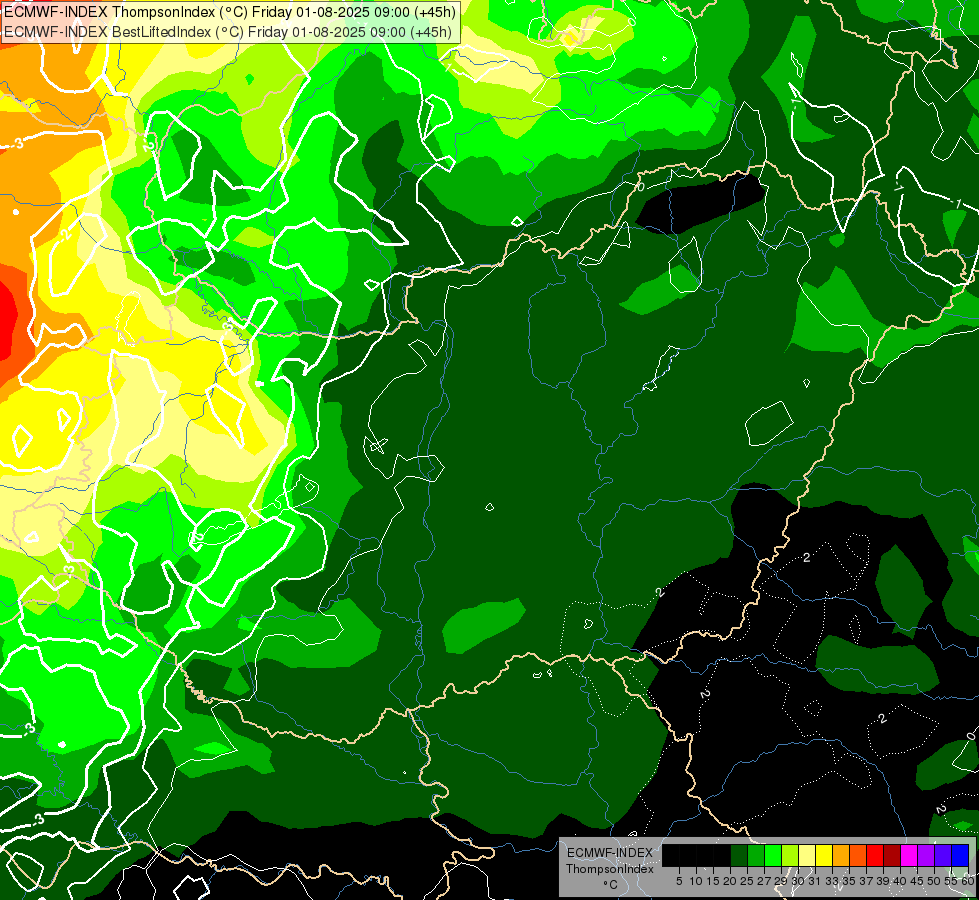Click the legend tick value '20'
This screenshot has height=900, width=979.
730,881
